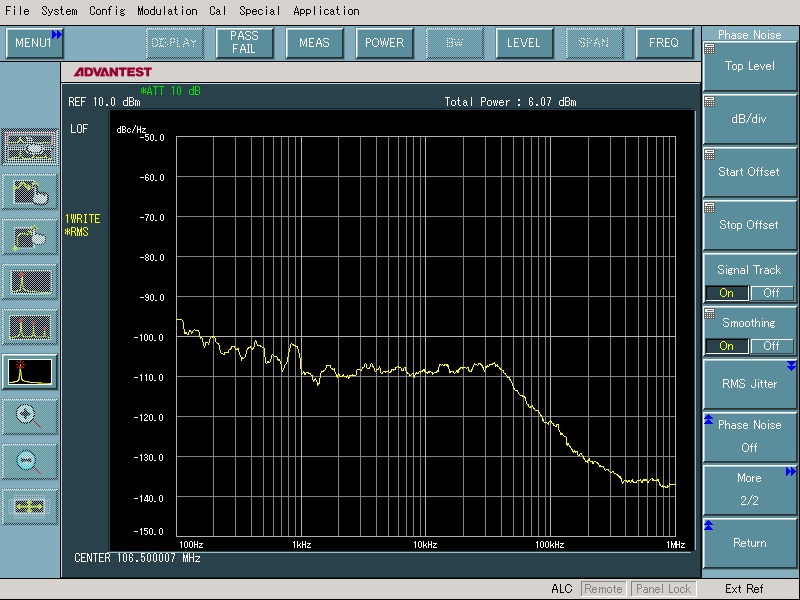Open the System menu
This screenshot has height=600, width=800.
click(59, 11)
